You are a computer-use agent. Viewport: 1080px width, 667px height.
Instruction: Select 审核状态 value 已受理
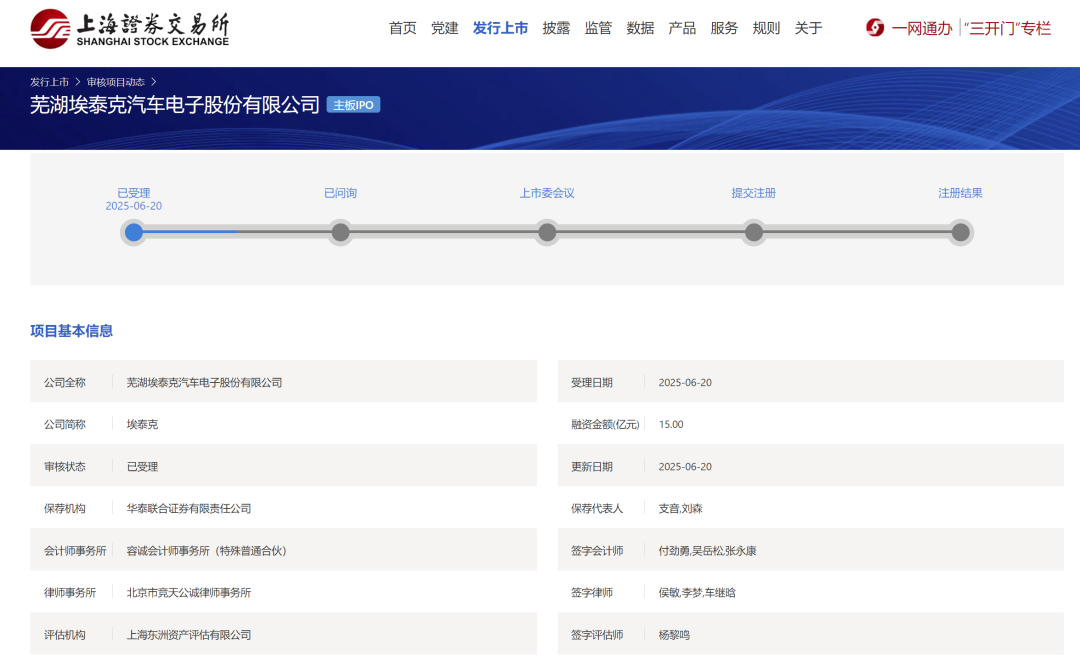143,466
